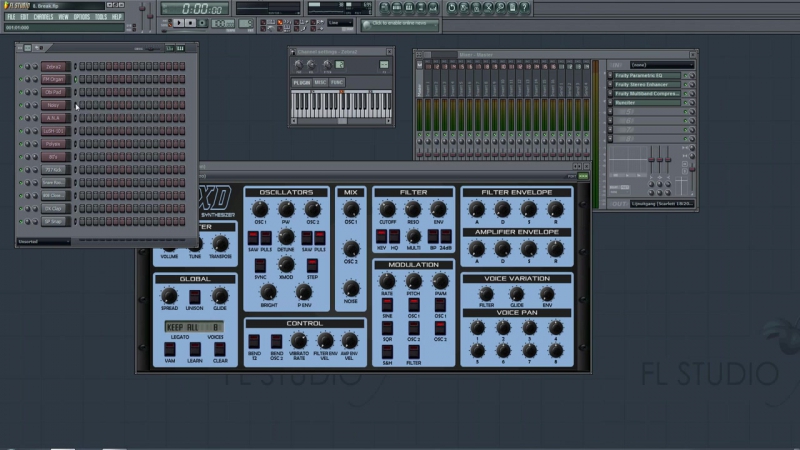800x450 pixels.
Task: Toggle the UNISON switch in Global section
Action: 194,296
